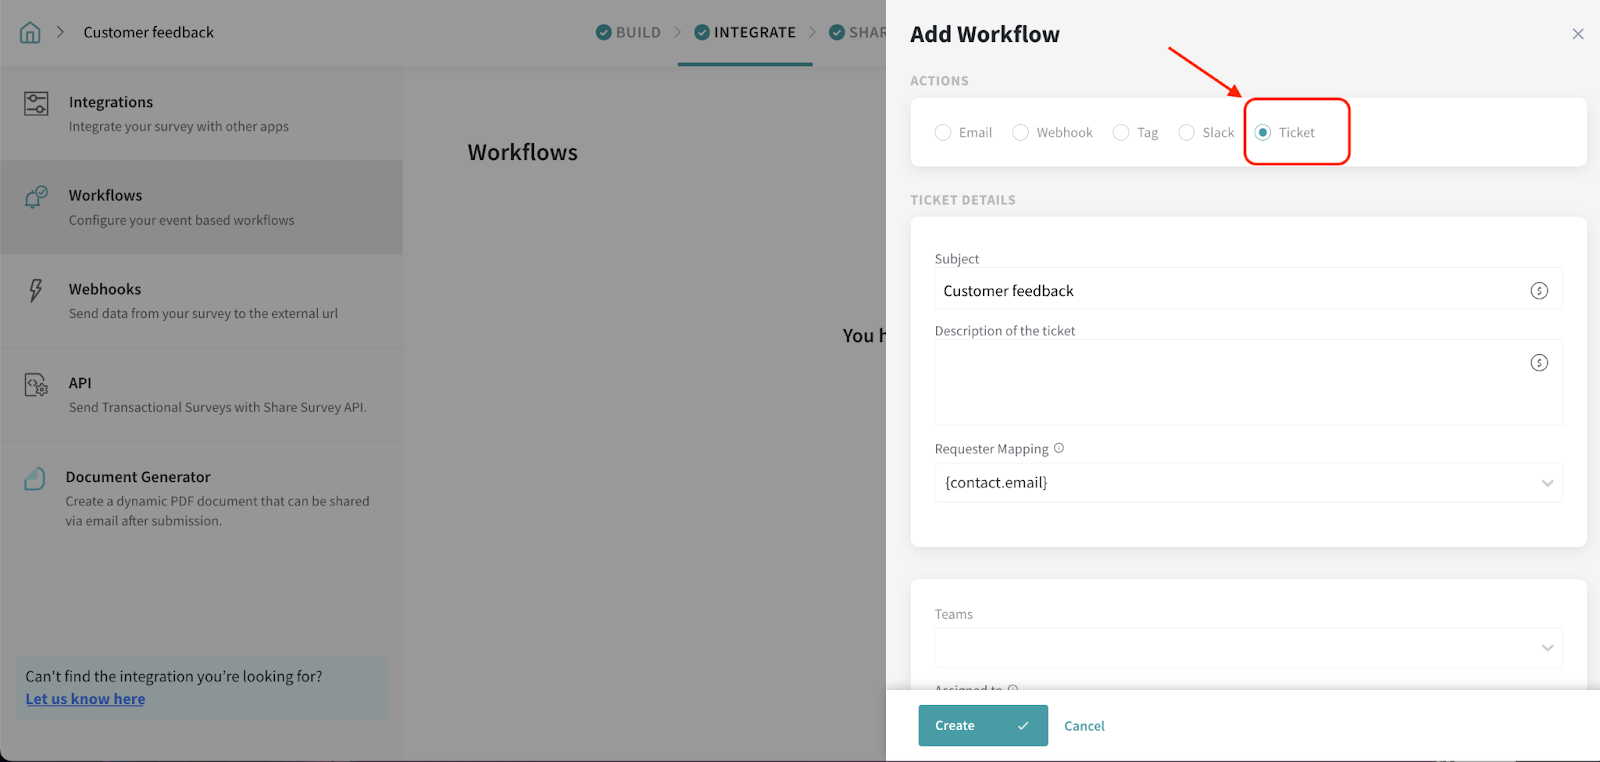Open Integrations sliders icon in sidebar
The height and width of the screenshot is (762, 1600).
[36, 103]
